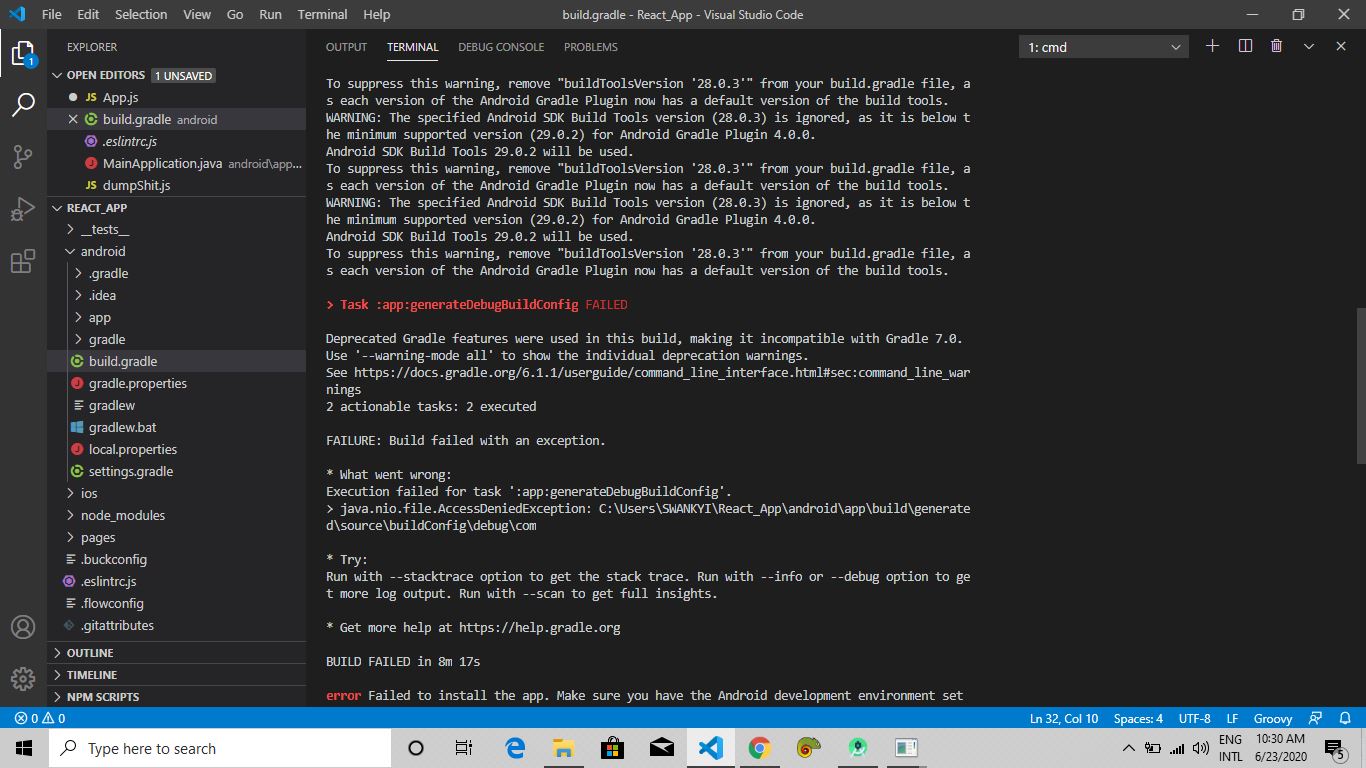Close the terminal panel

pyautogui.click(x=1341, y=46)
